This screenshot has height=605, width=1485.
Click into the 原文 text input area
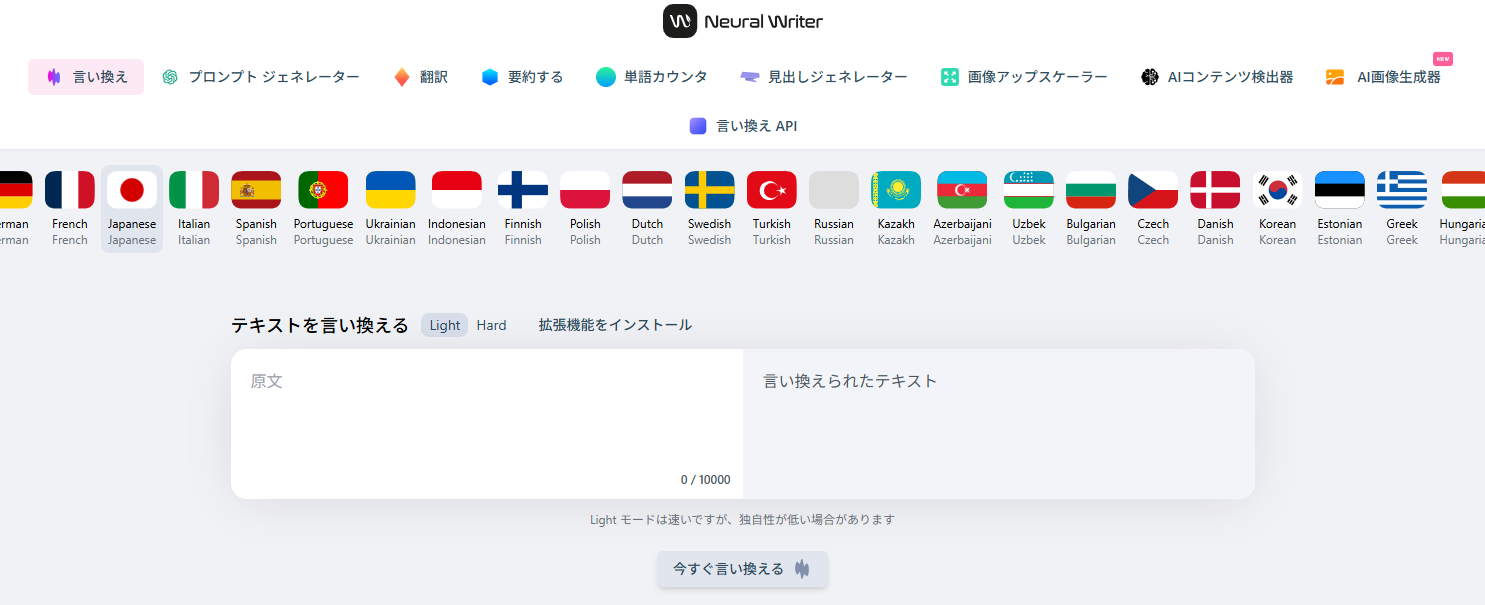(x=486, y=420)
